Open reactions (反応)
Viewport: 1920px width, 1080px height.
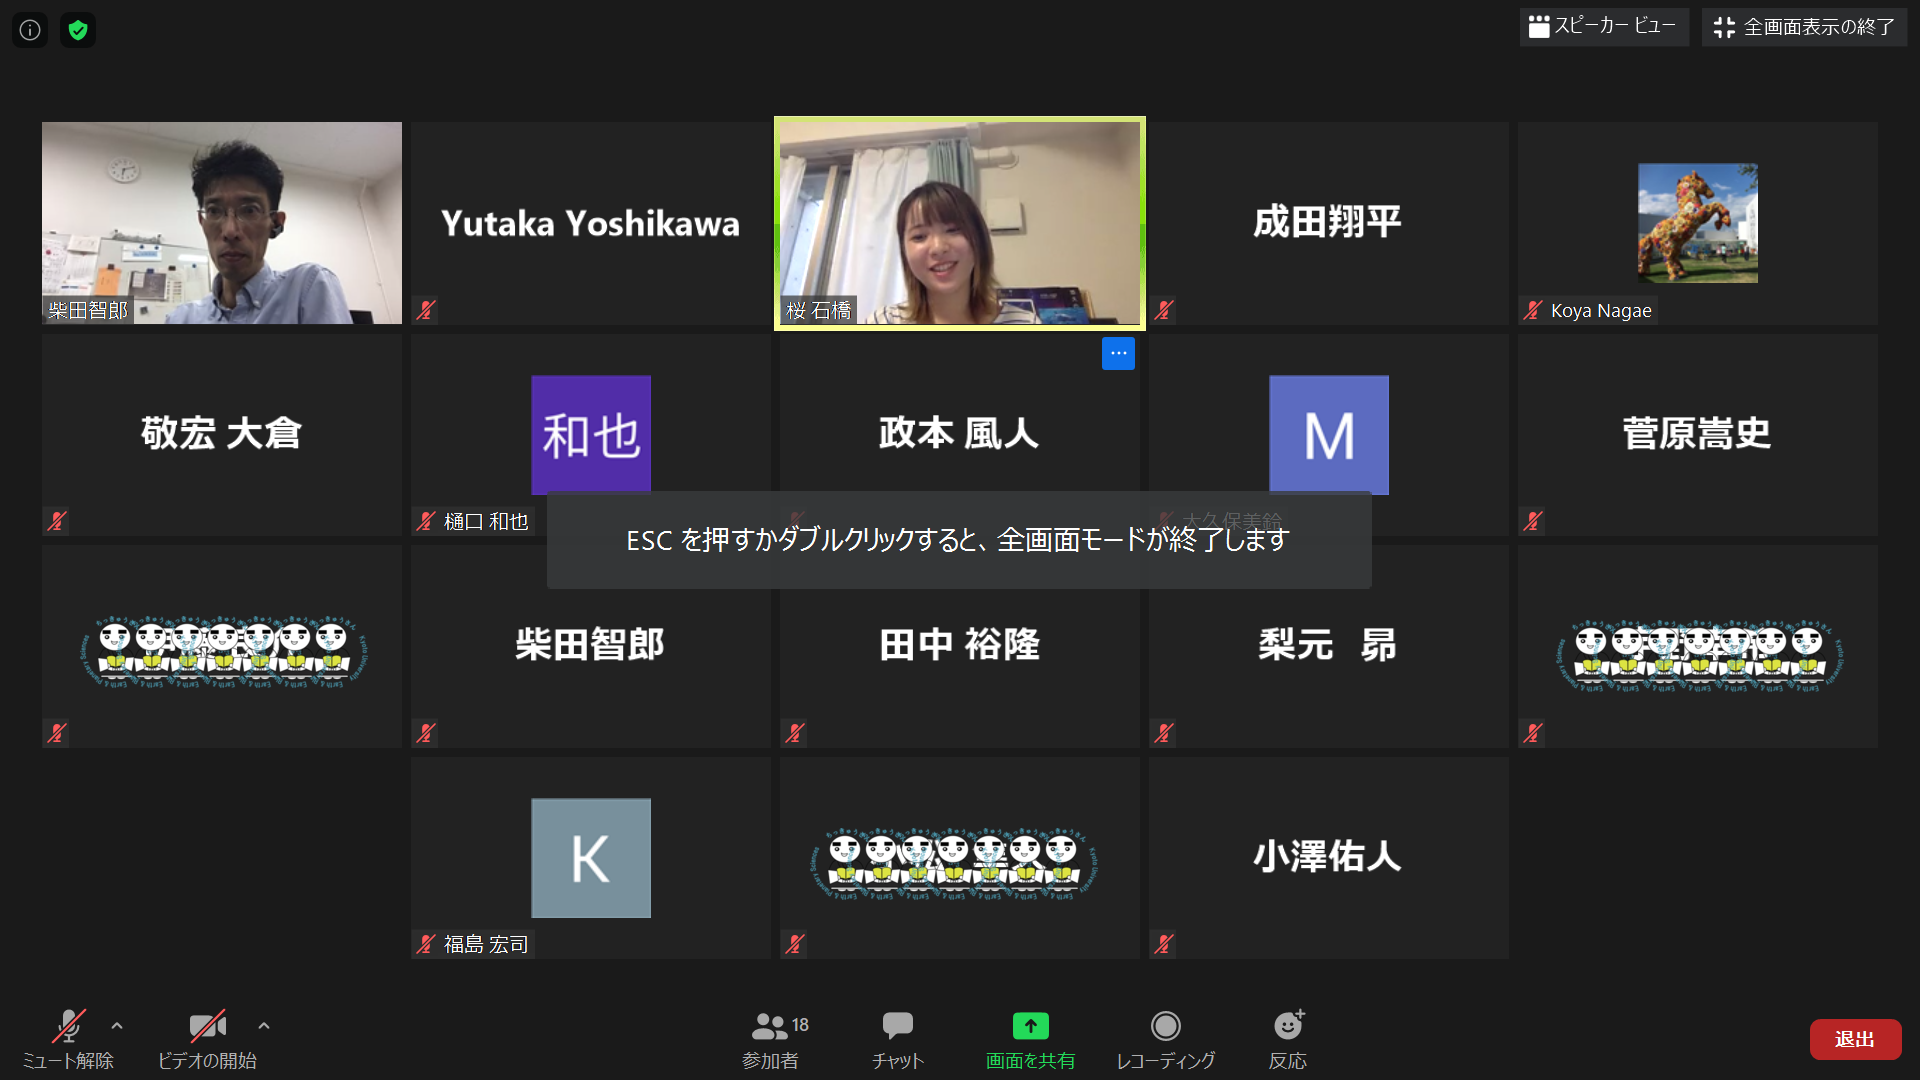1288,1040
